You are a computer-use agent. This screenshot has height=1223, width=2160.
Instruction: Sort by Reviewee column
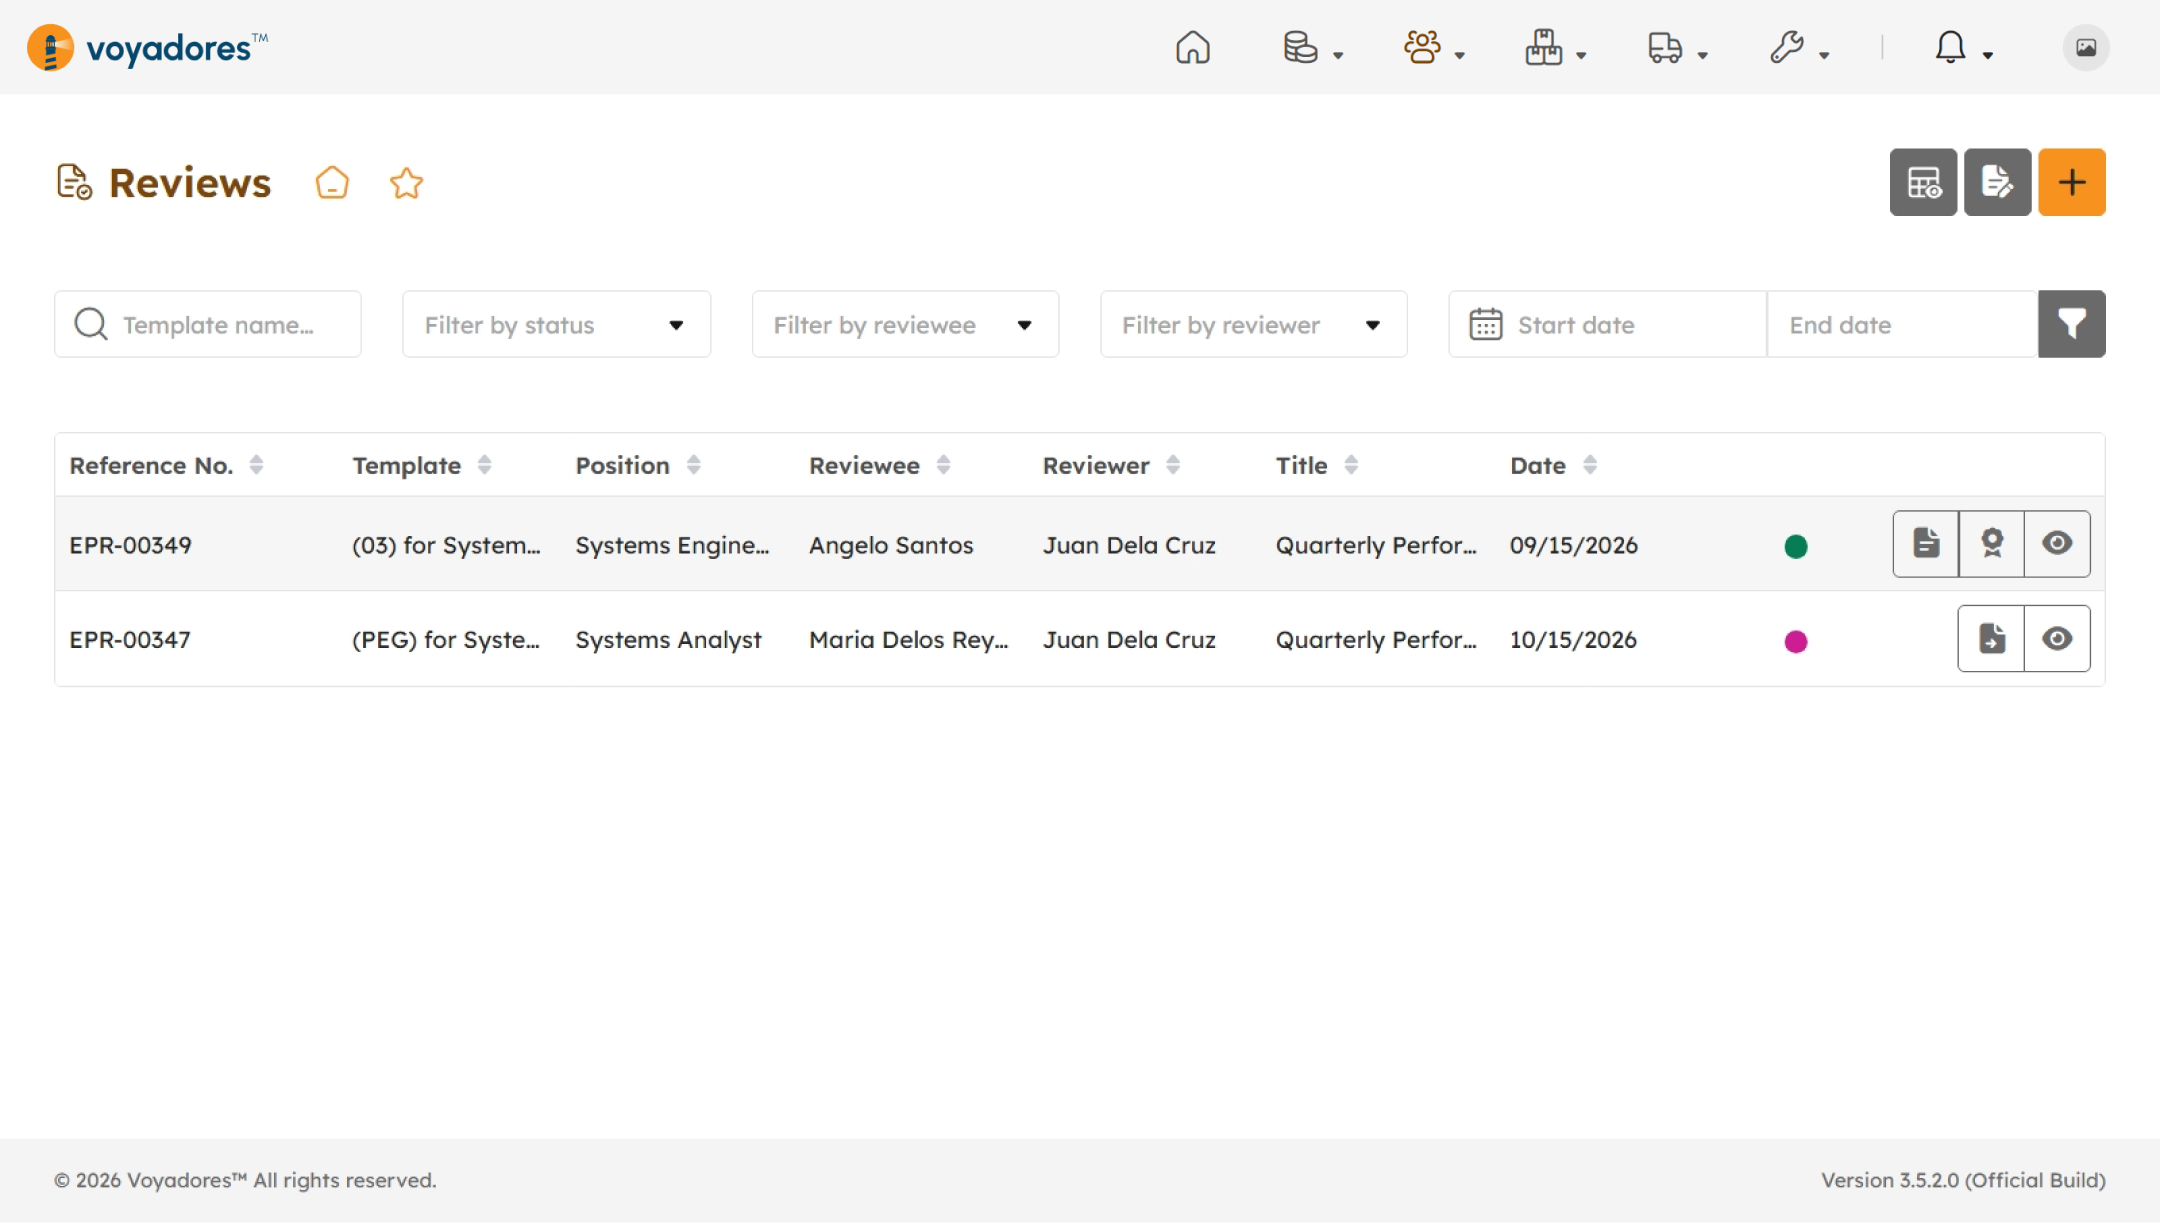tap(880, 465)
